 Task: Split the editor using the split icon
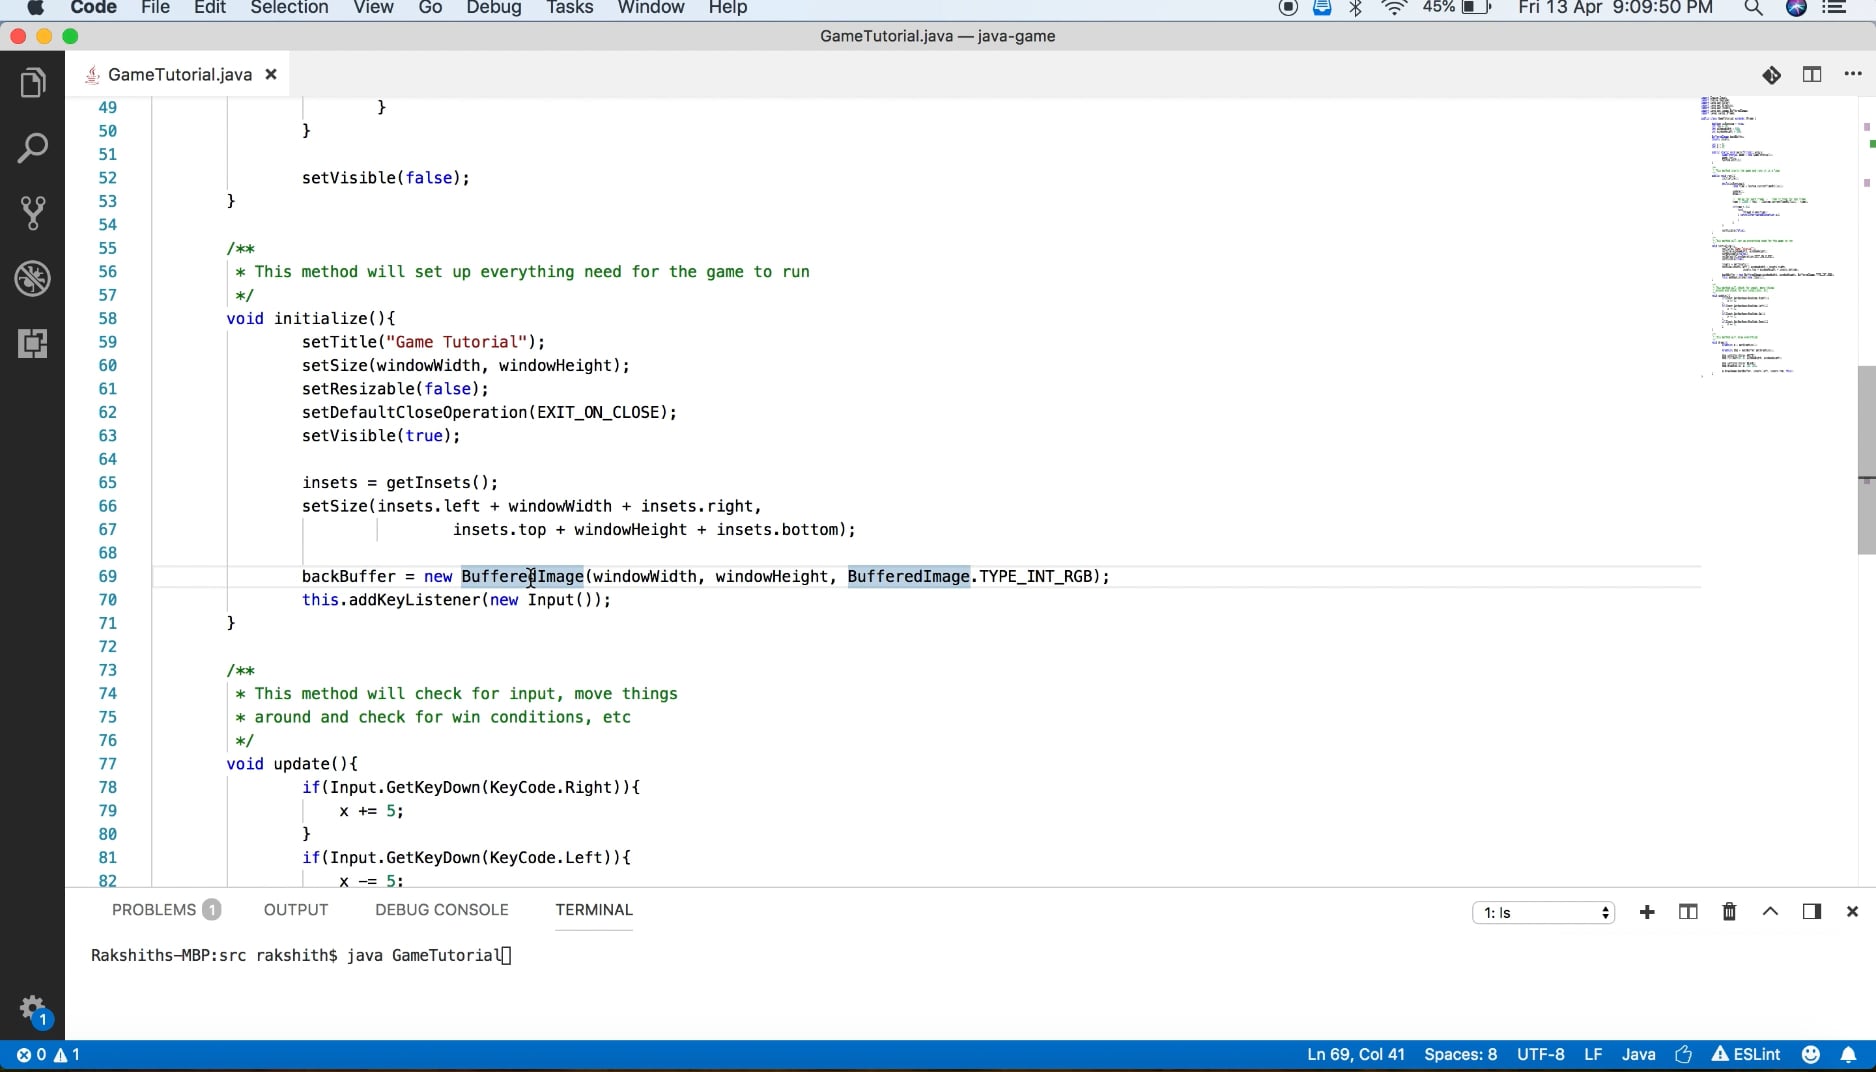coord(1812,74)
